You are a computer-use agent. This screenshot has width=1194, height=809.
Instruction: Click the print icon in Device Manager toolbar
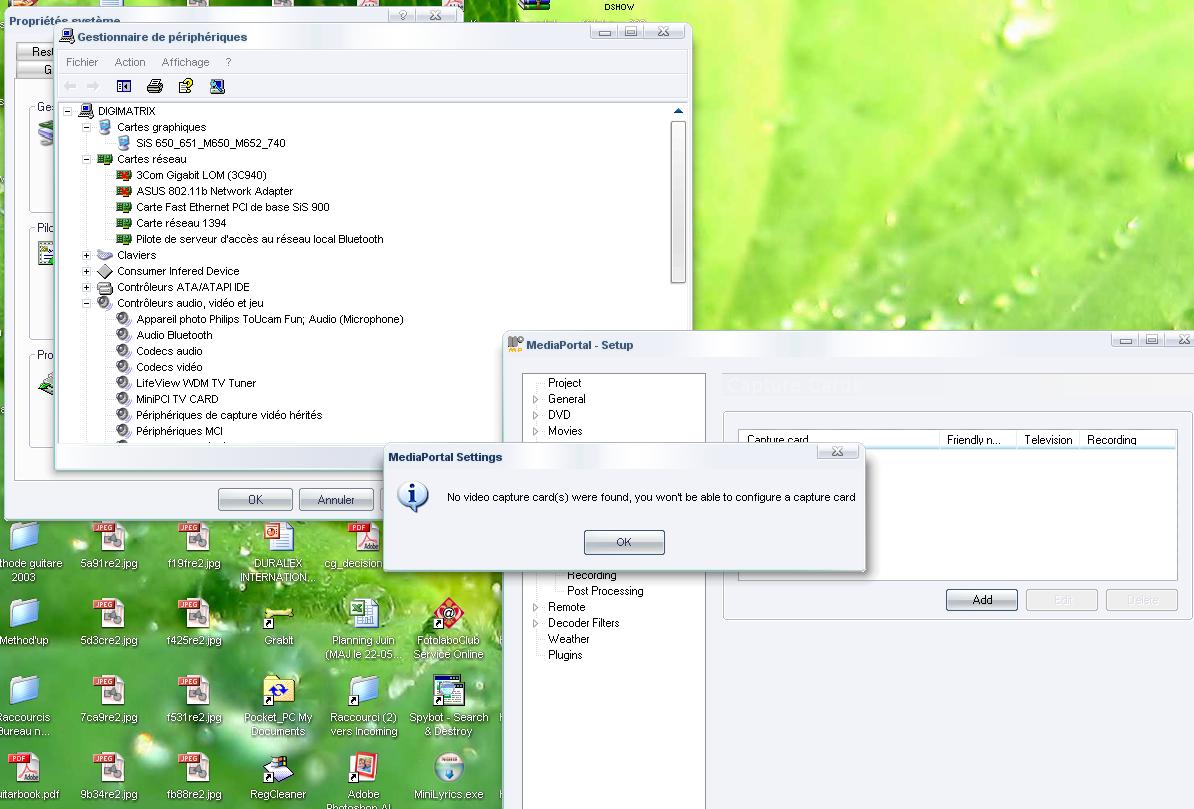(x=155, y=87)
